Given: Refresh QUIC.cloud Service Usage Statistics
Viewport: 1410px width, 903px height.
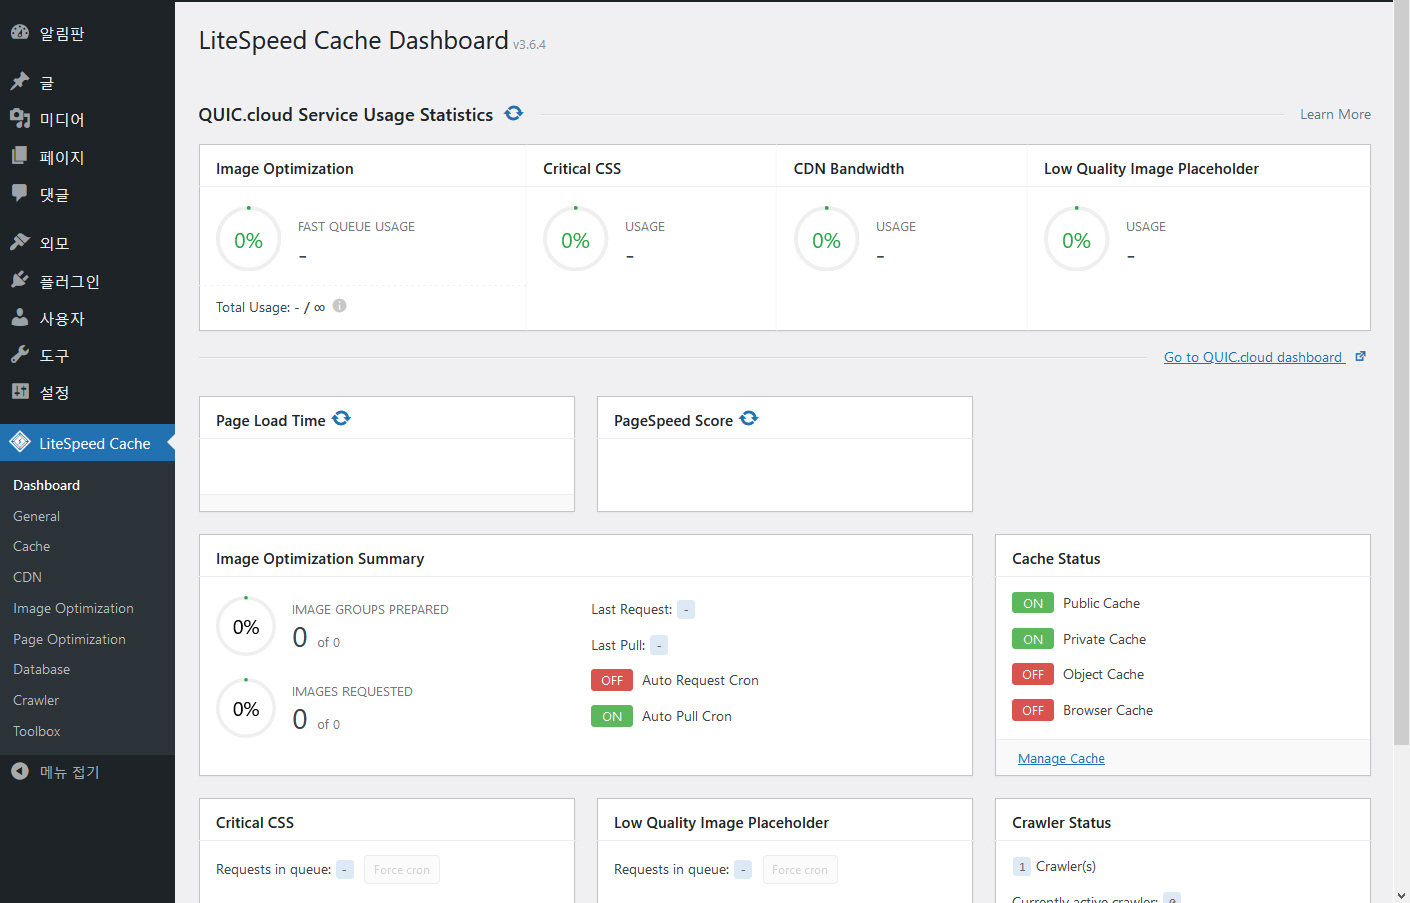Looking at the screenshot, I should pos(514,113).
